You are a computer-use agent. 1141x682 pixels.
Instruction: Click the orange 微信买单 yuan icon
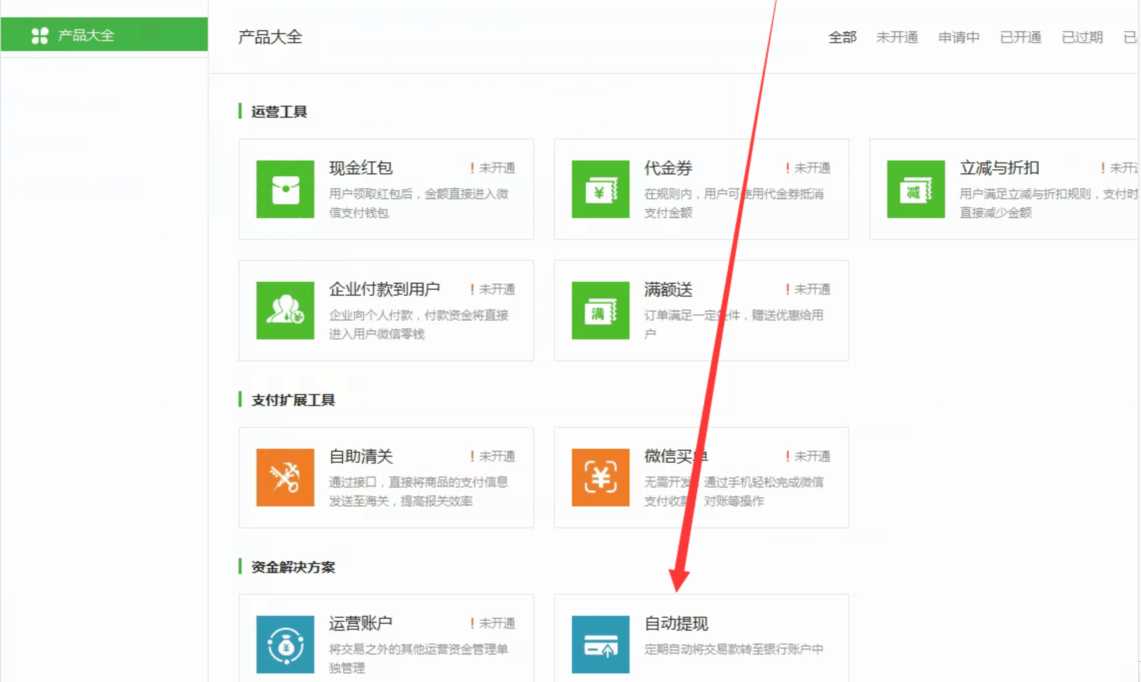tap(600, 477)
